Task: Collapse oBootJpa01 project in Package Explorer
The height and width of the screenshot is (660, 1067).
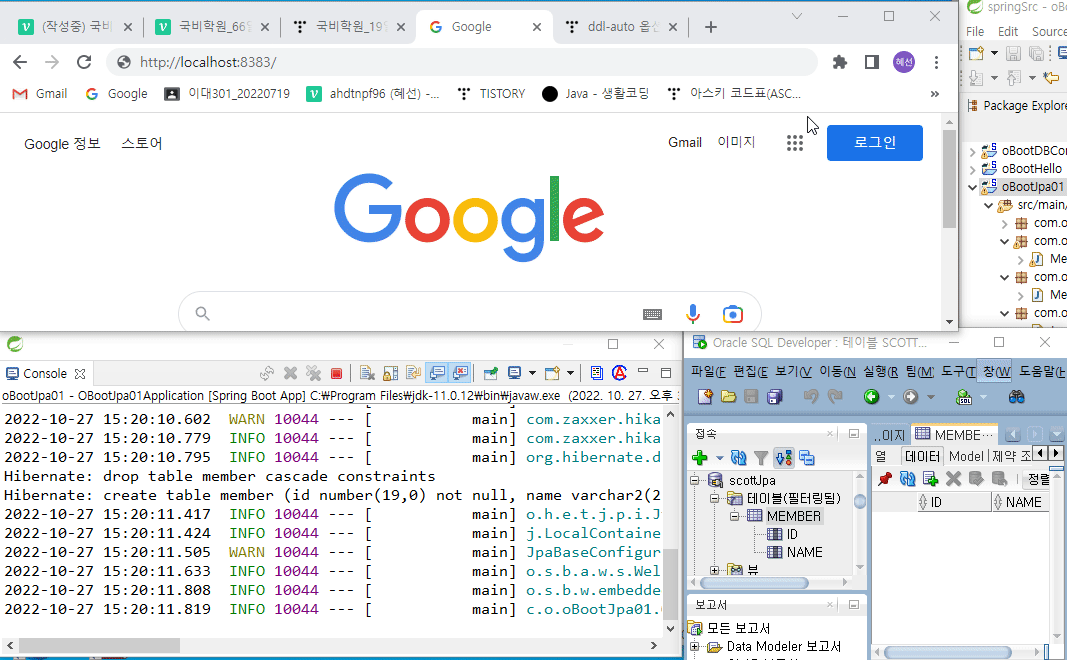Action: 972,187
